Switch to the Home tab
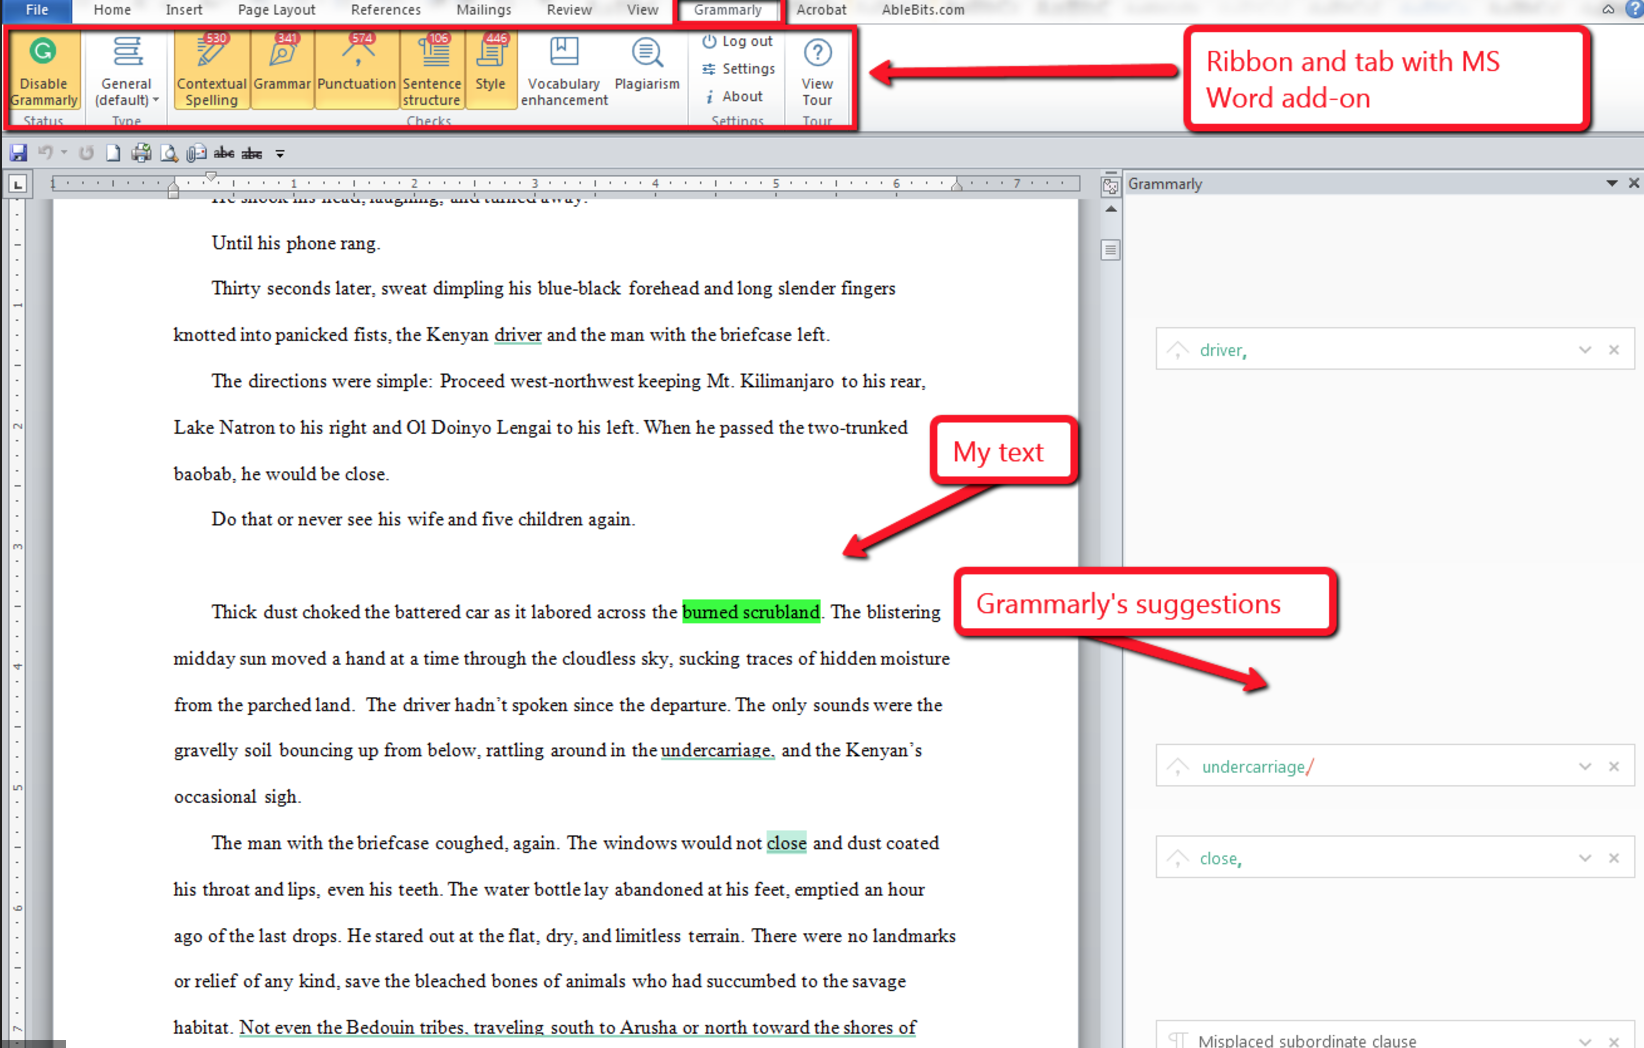This screenshot has height=1048, width=1644. 112,10
